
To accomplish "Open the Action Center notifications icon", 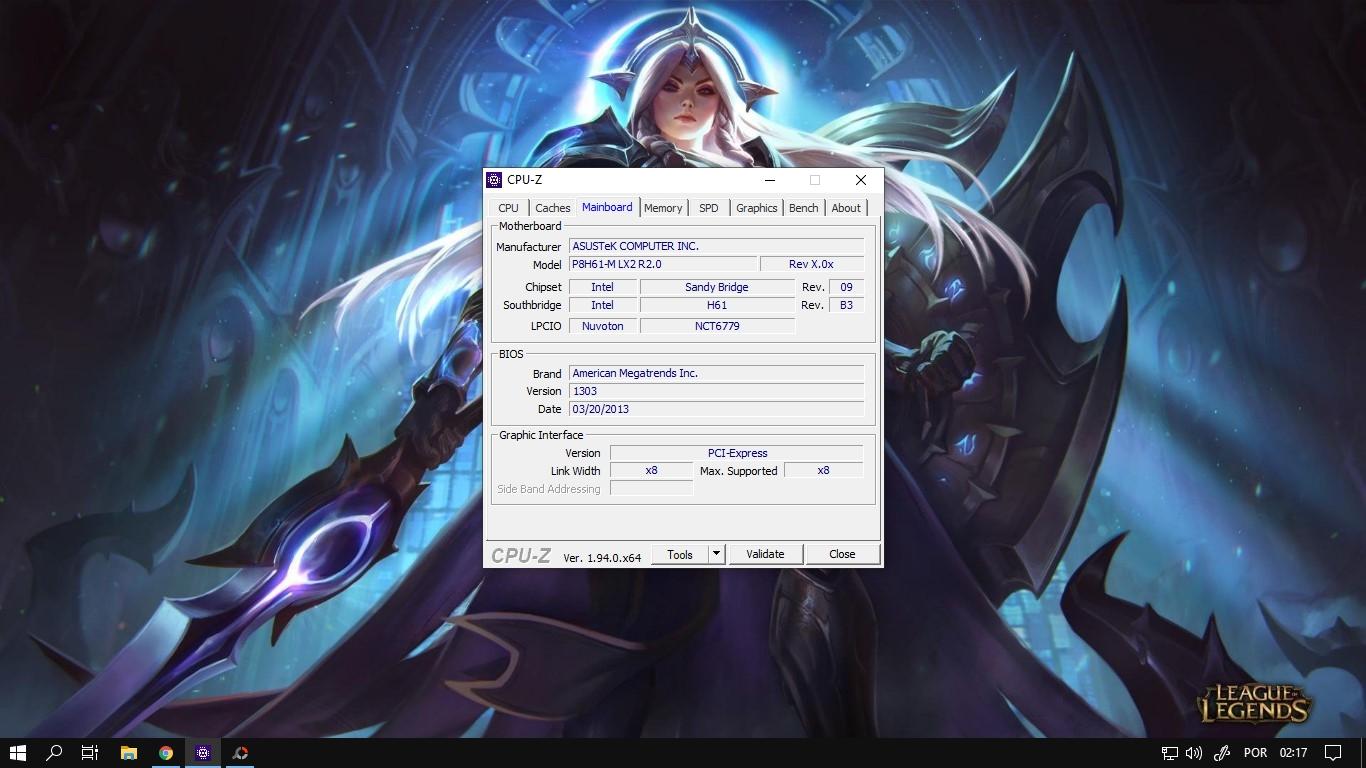I will 1333,753.
